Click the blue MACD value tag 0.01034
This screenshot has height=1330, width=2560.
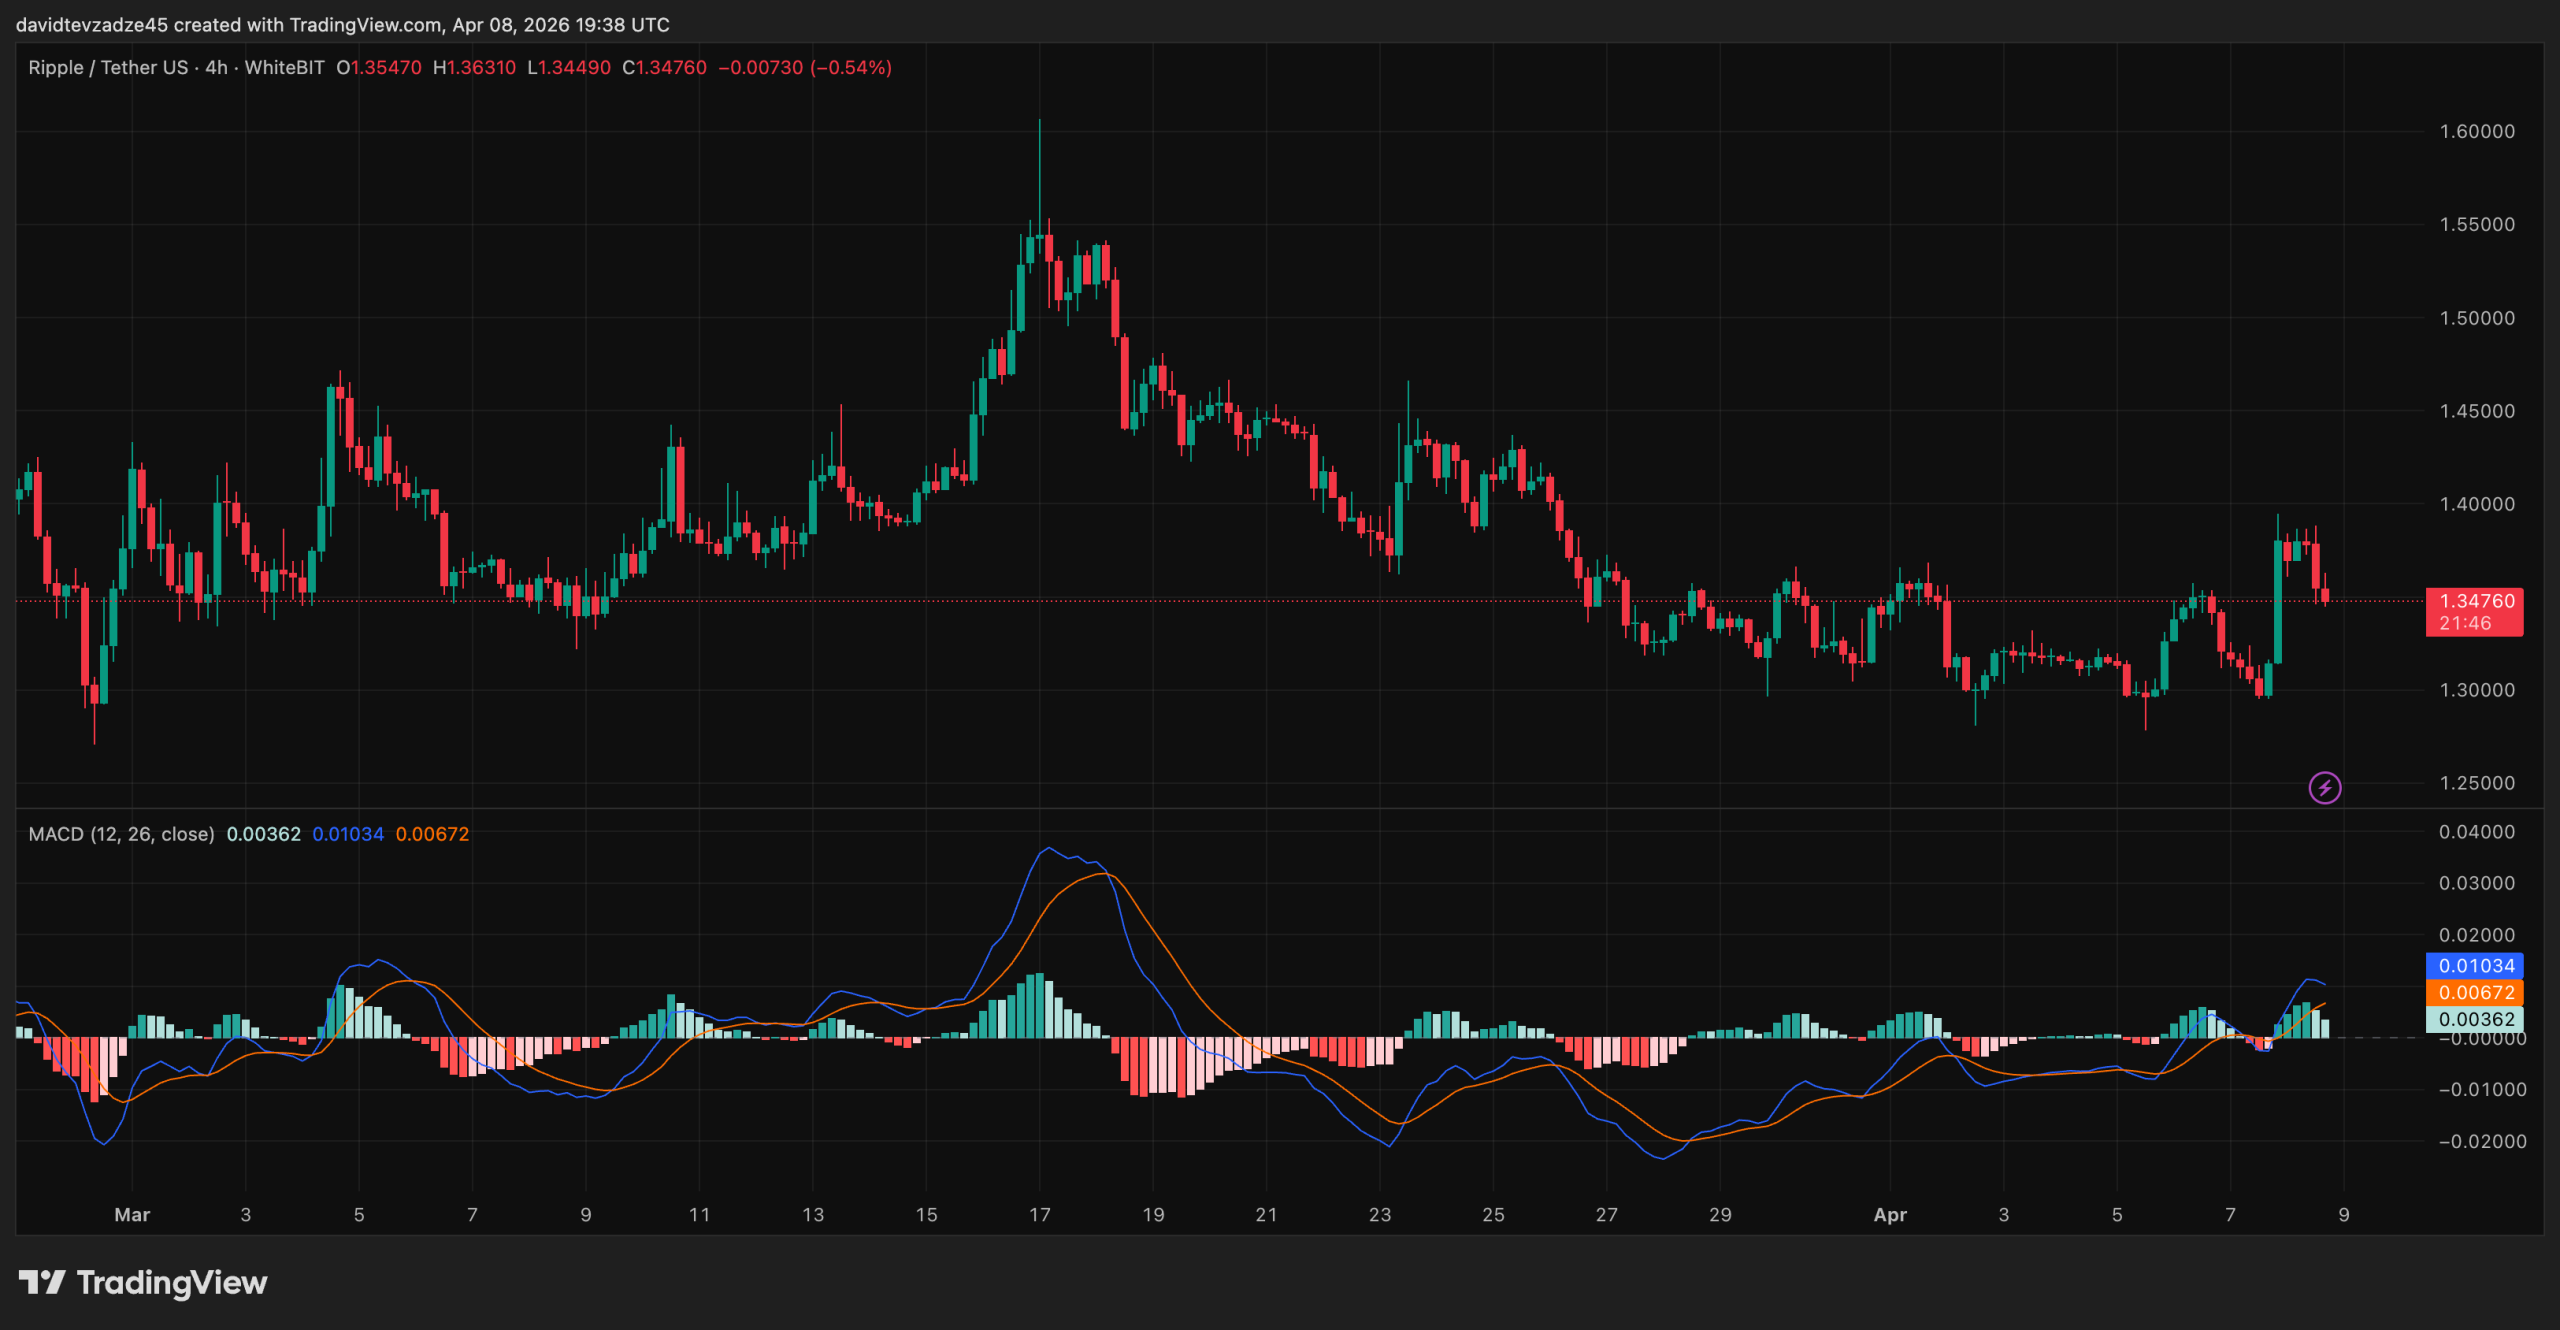point(2475,966)
